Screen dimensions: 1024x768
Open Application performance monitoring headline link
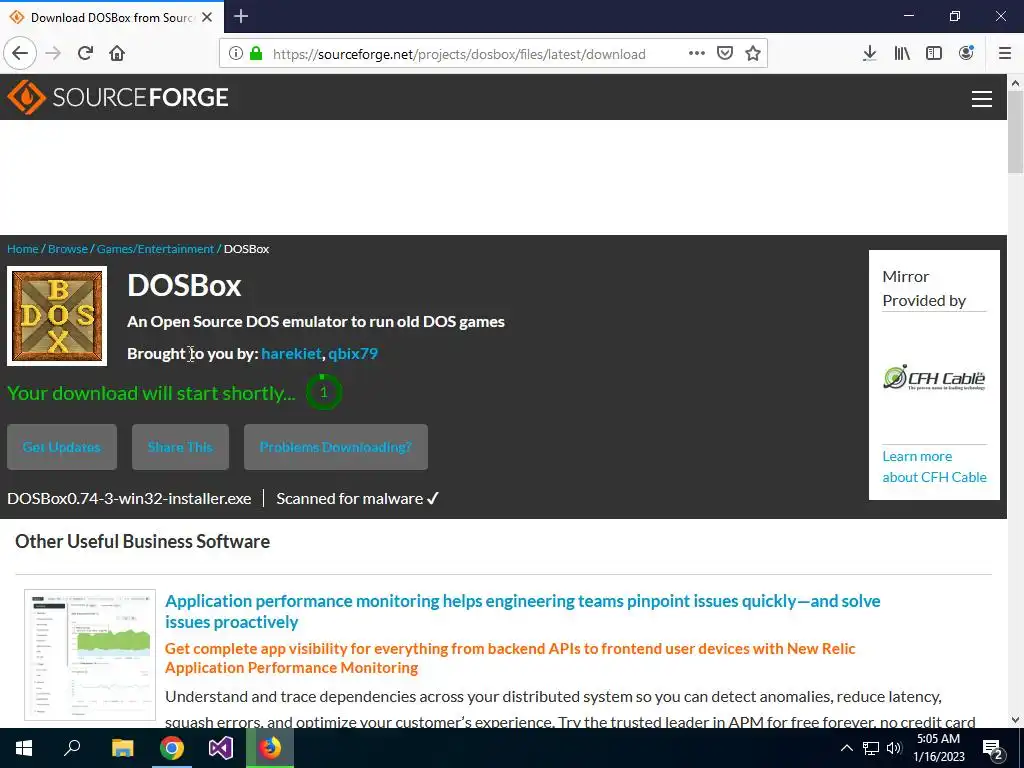tap(522, 611)
